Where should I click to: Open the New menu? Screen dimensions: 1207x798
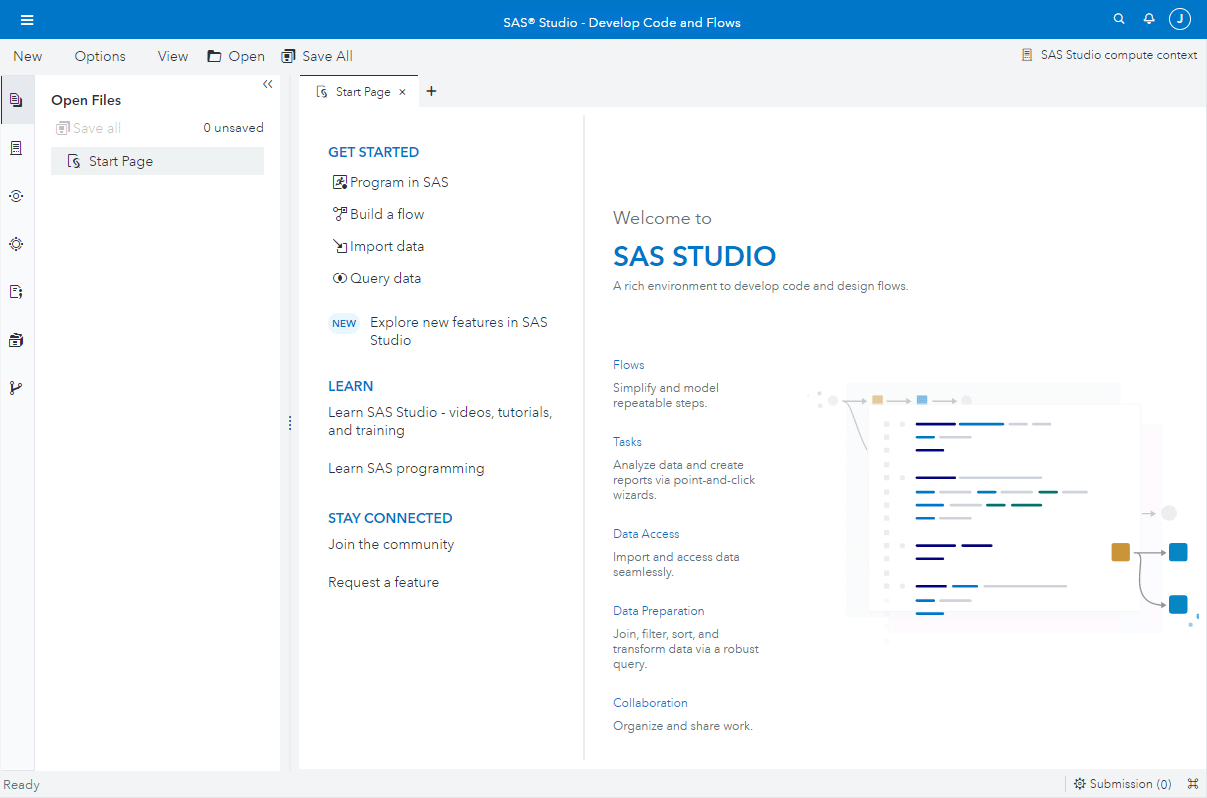(28, 56)
